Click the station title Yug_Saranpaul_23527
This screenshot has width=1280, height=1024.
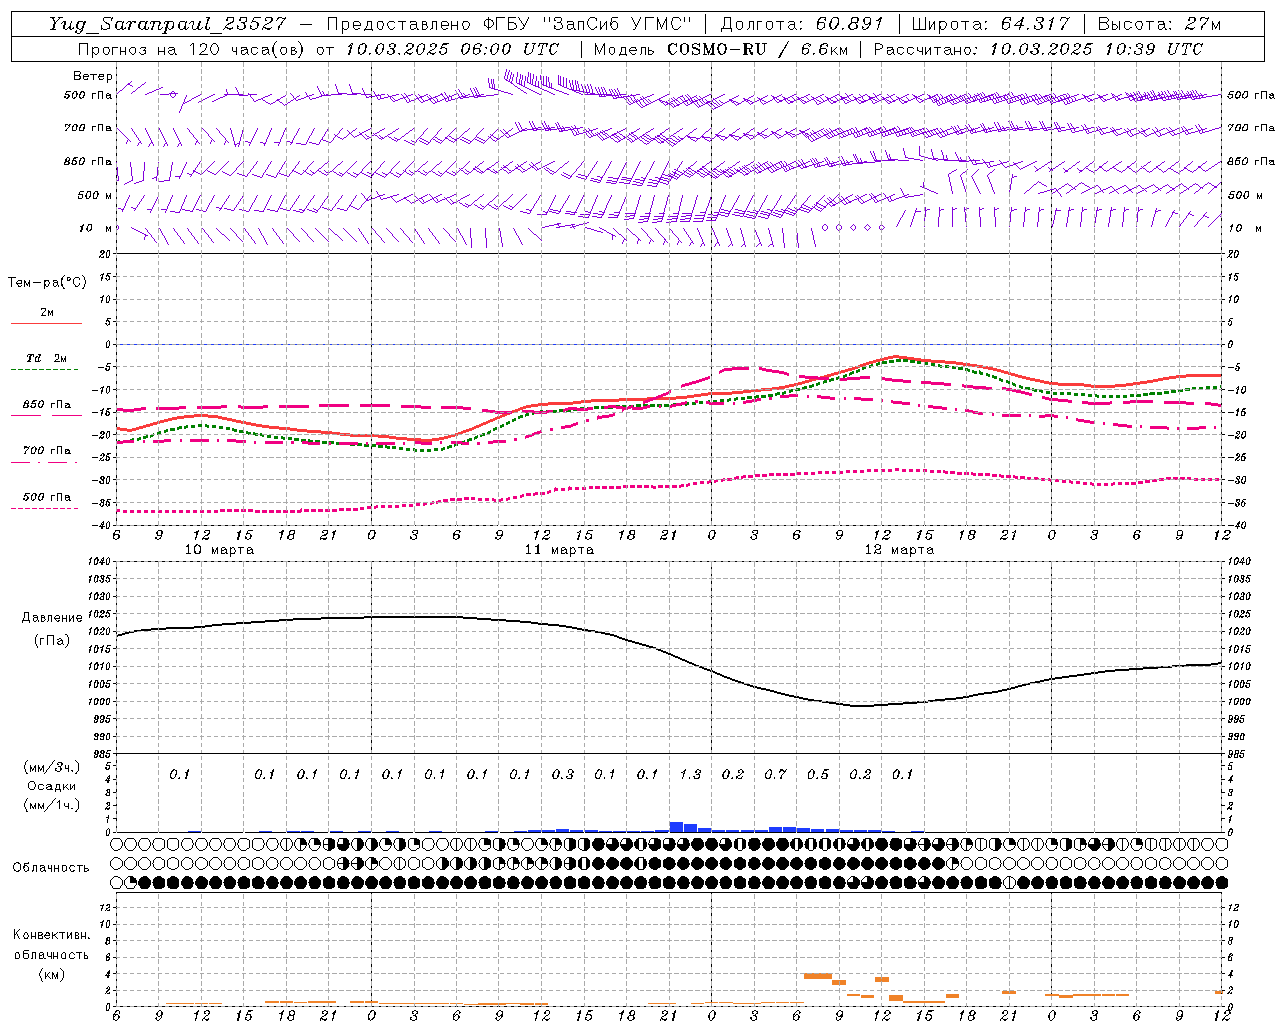tap(167, 24)
